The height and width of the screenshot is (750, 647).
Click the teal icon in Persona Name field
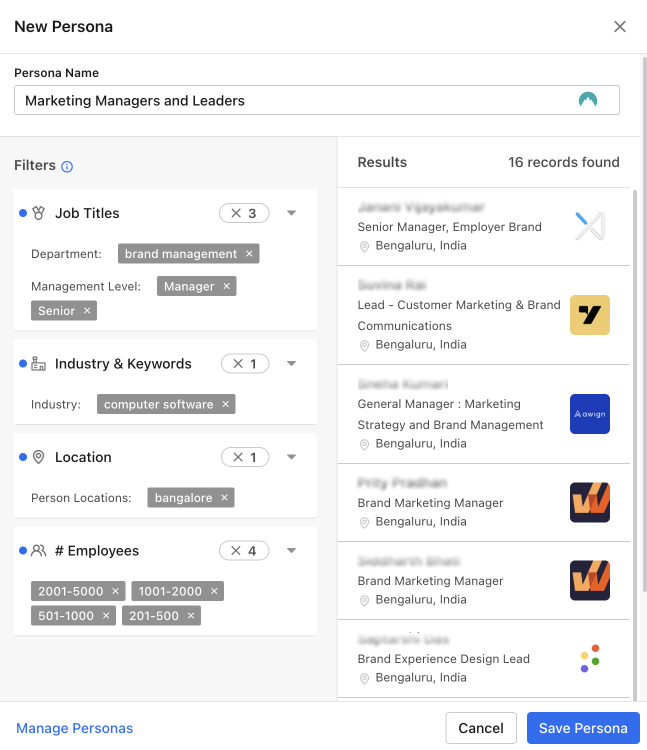point(588,100)
